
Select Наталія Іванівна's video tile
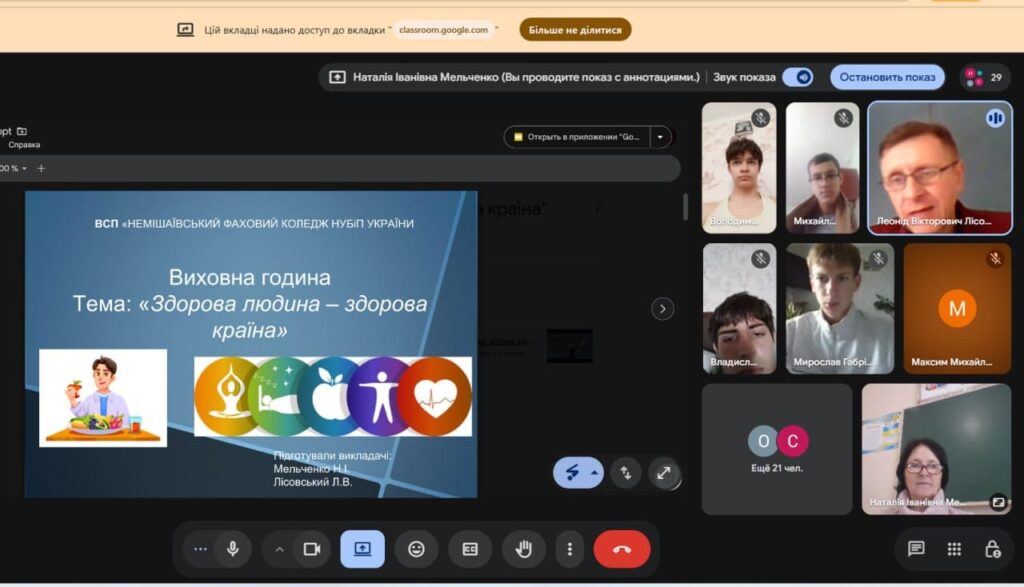pos(936,449)
